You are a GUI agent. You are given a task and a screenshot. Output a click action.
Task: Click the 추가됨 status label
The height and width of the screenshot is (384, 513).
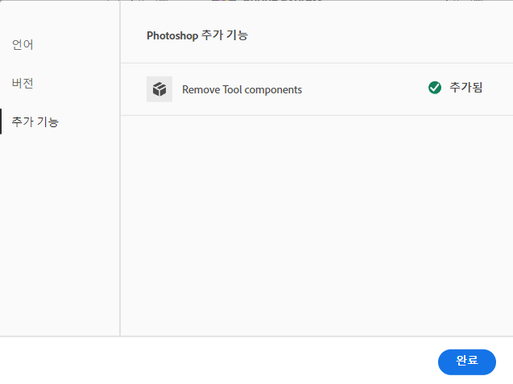[x=466, y=87]
